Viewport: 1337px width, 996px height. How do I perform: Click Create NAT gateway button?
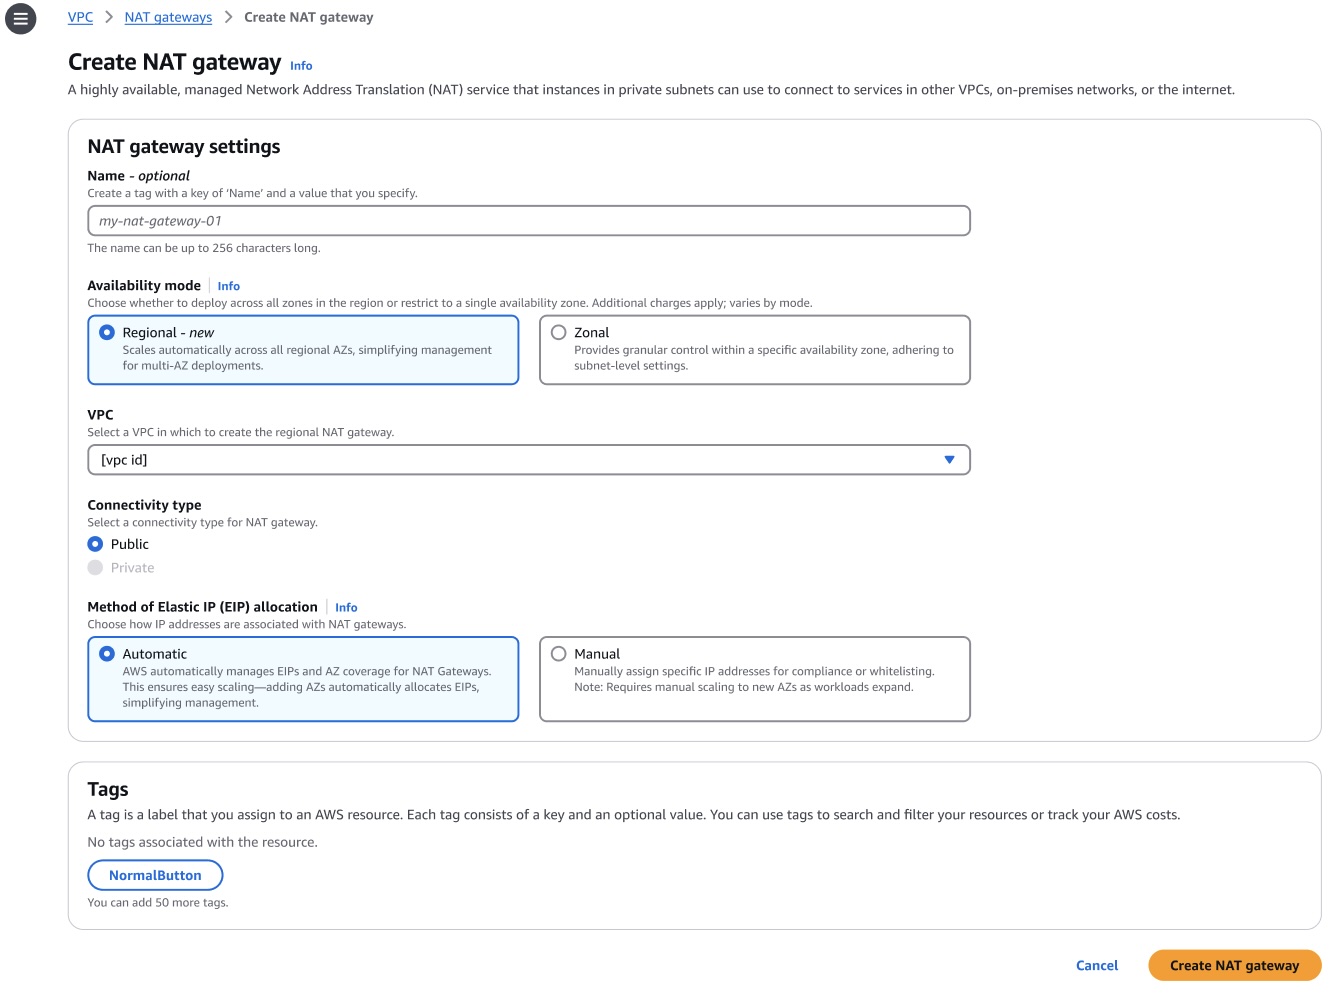coord(1234,965)
